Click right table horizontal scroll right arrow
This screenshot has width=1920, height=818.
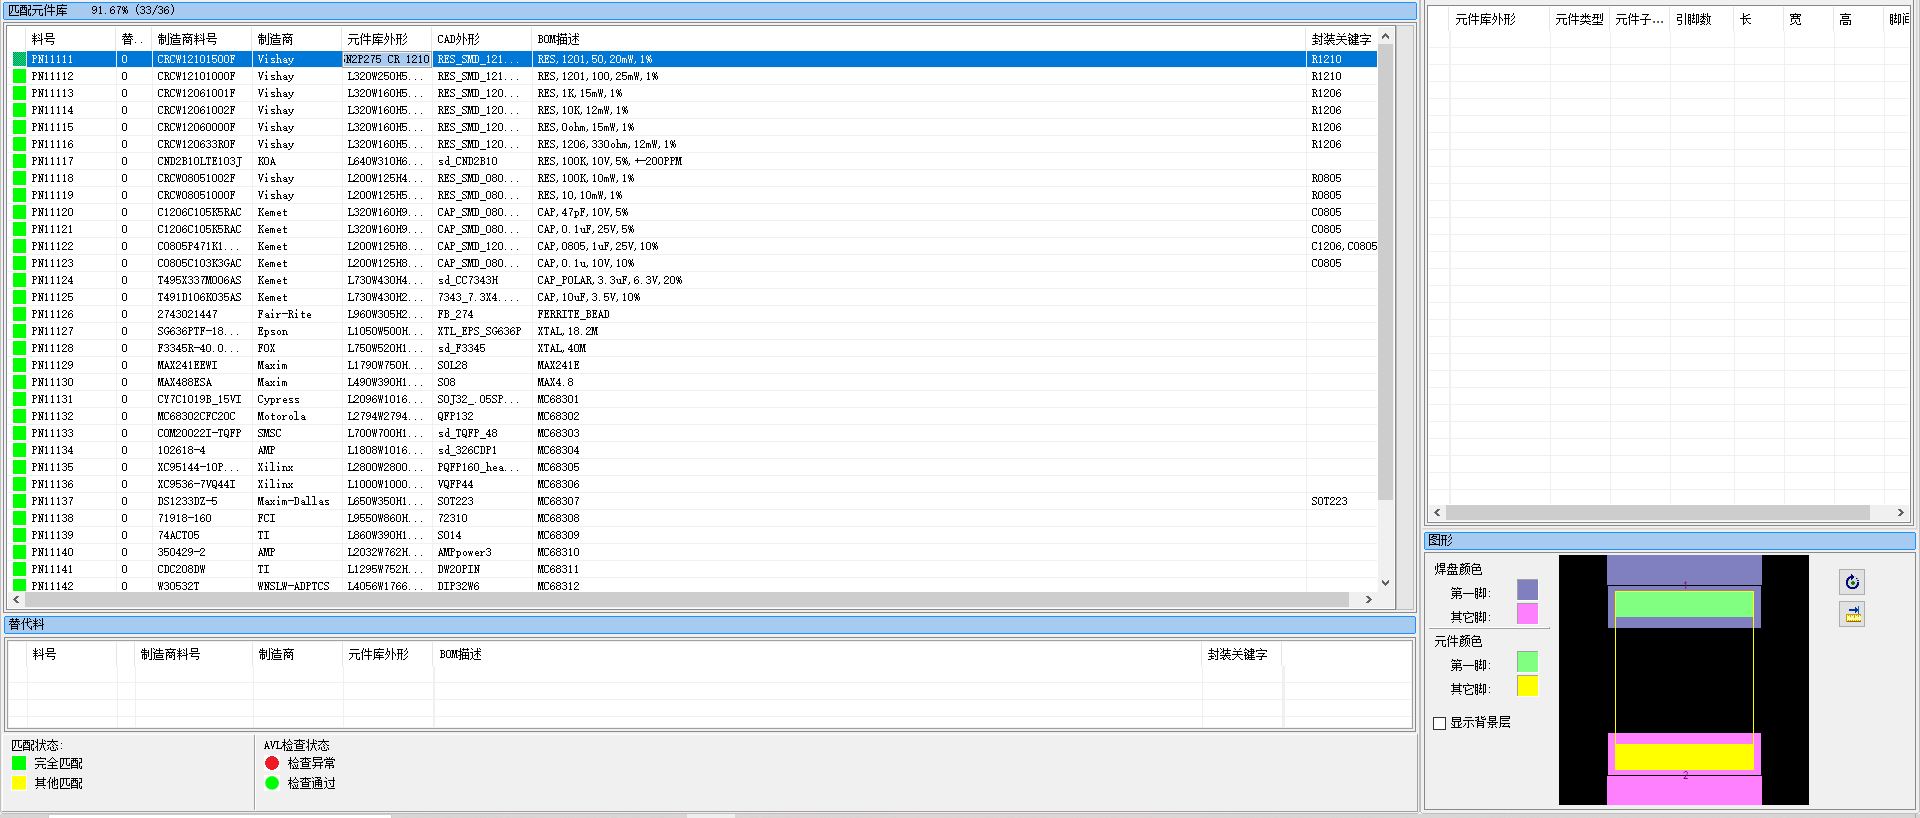[x=1901, y=512]
